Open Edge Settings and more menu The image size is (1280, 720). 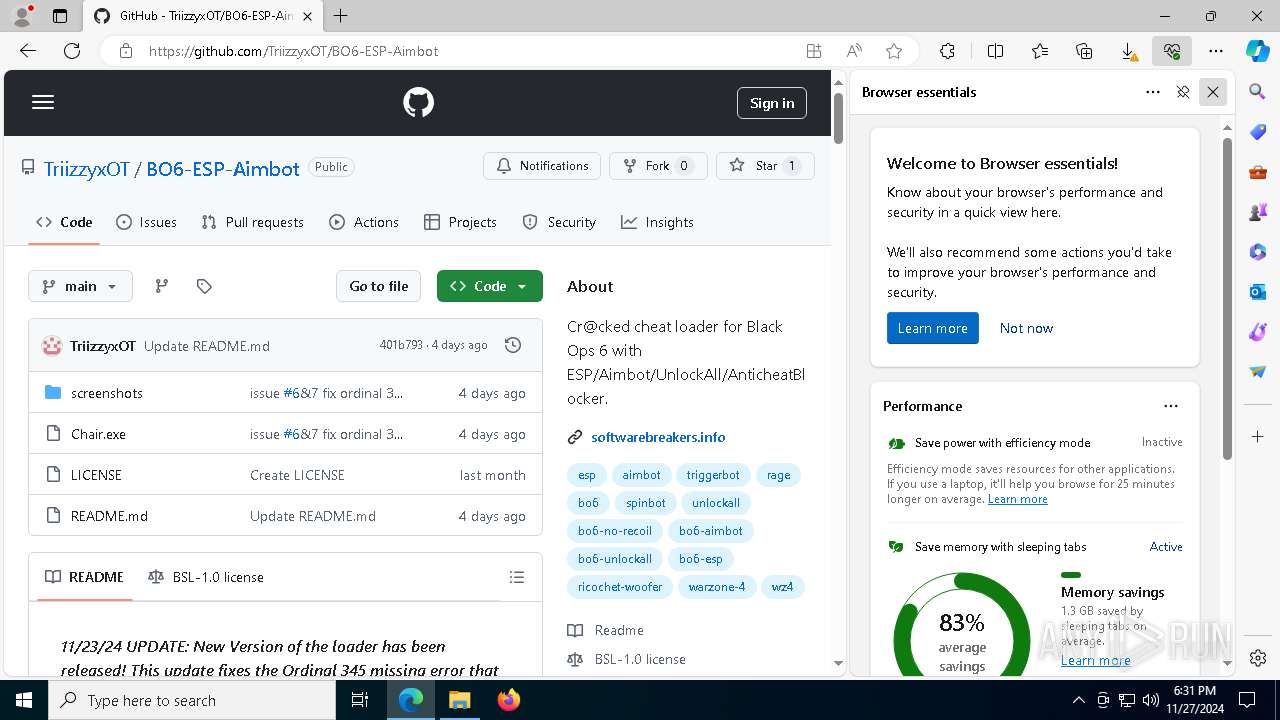point(1216,51)
